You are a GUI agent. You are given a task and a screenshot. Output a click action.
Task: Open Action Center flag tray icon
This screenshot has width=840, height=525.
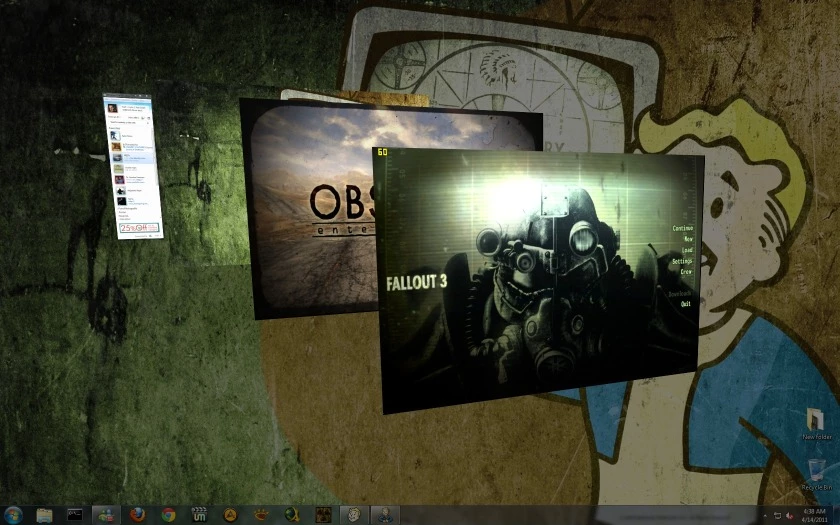point(777,516)
